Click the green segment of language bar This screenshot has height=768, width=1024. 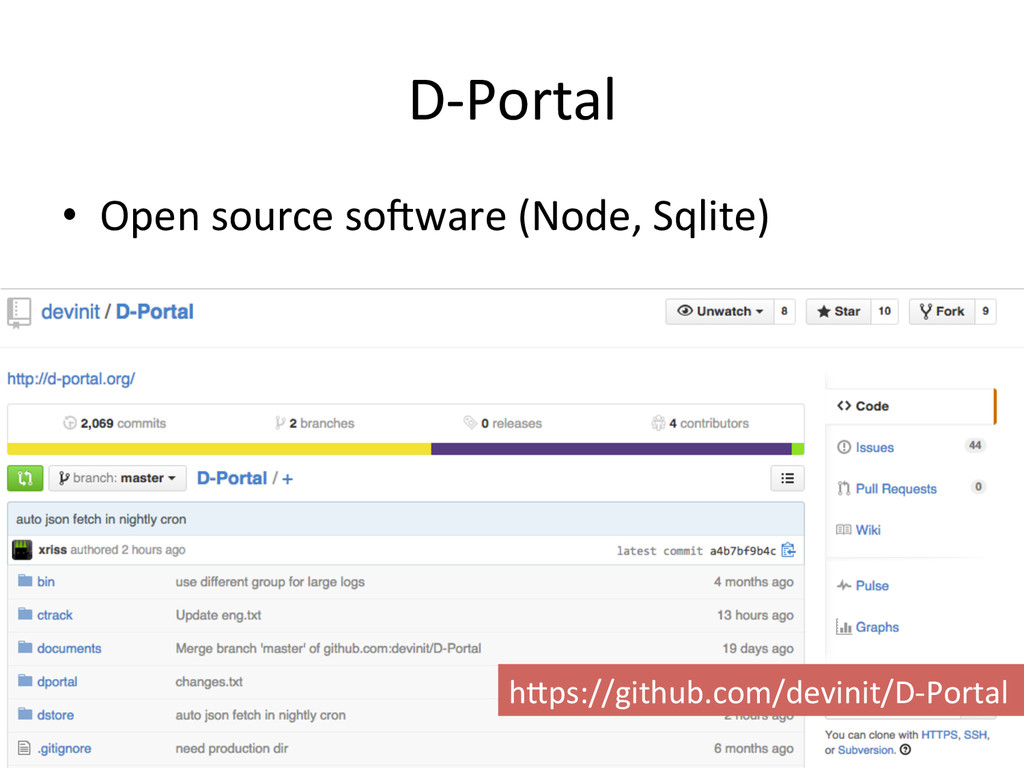(x=798, y=449)
